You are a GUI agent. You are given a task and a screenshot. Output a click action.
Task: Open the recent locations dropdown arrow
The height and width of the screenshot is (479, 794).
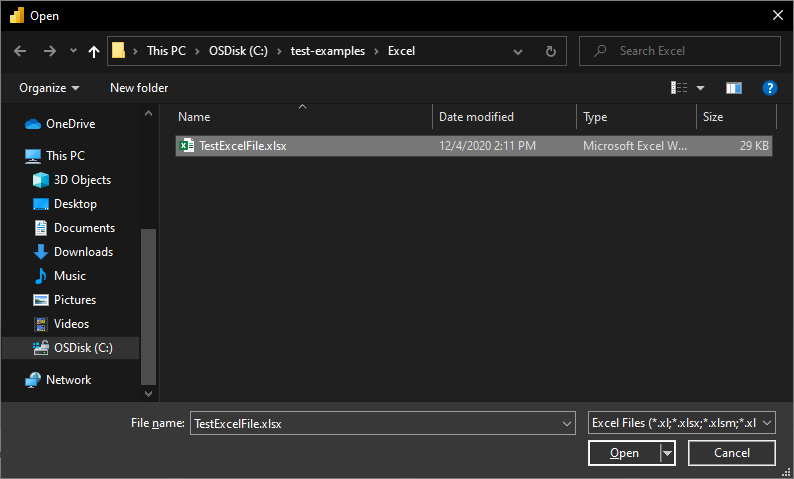73,51
